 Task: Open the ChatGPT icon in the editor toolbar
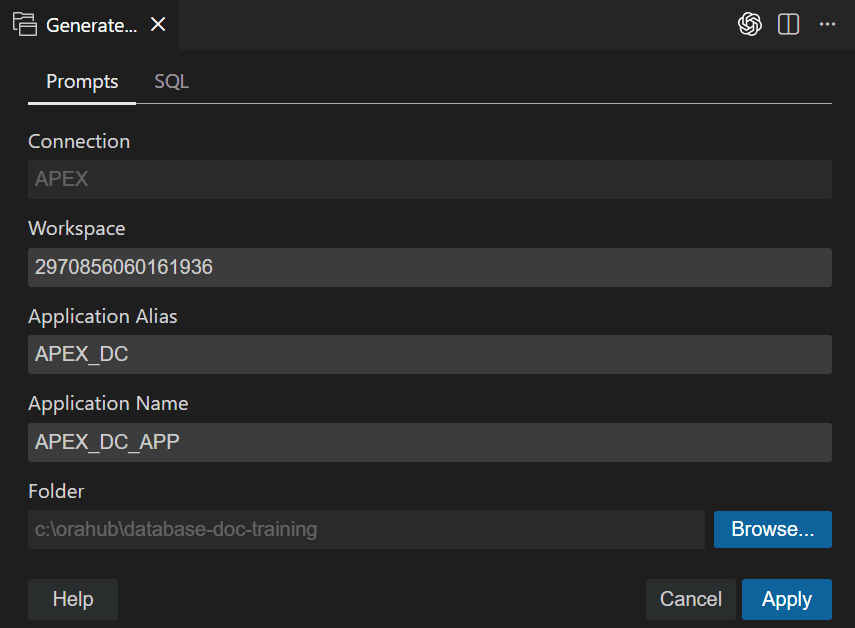coord(750,24)
